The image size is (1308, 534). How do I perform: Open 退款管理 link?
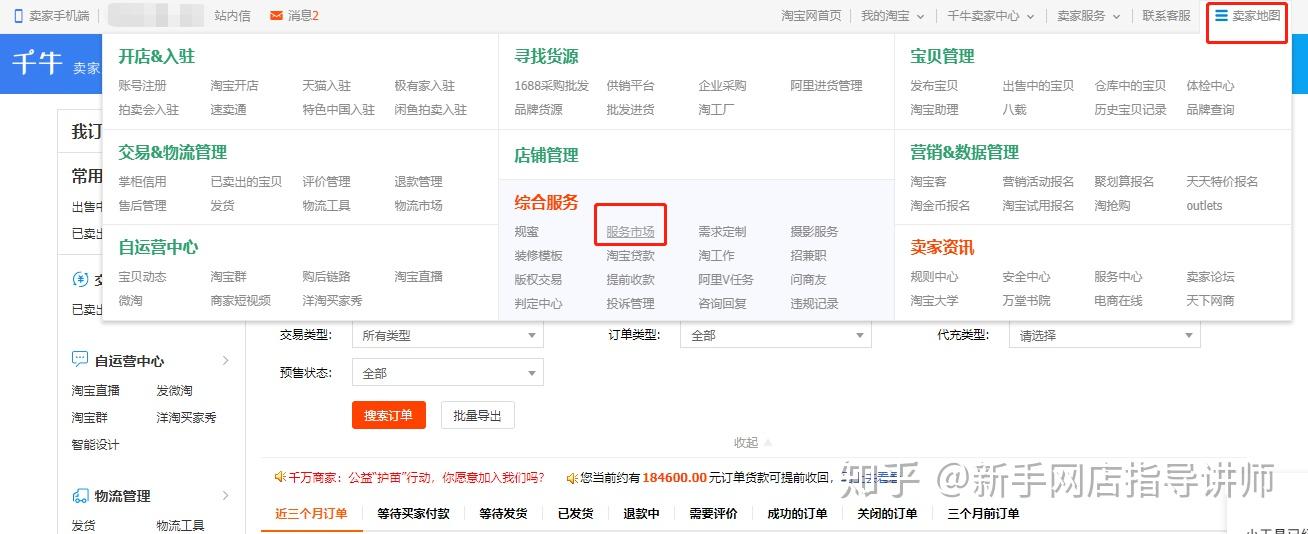click(418, 182)
